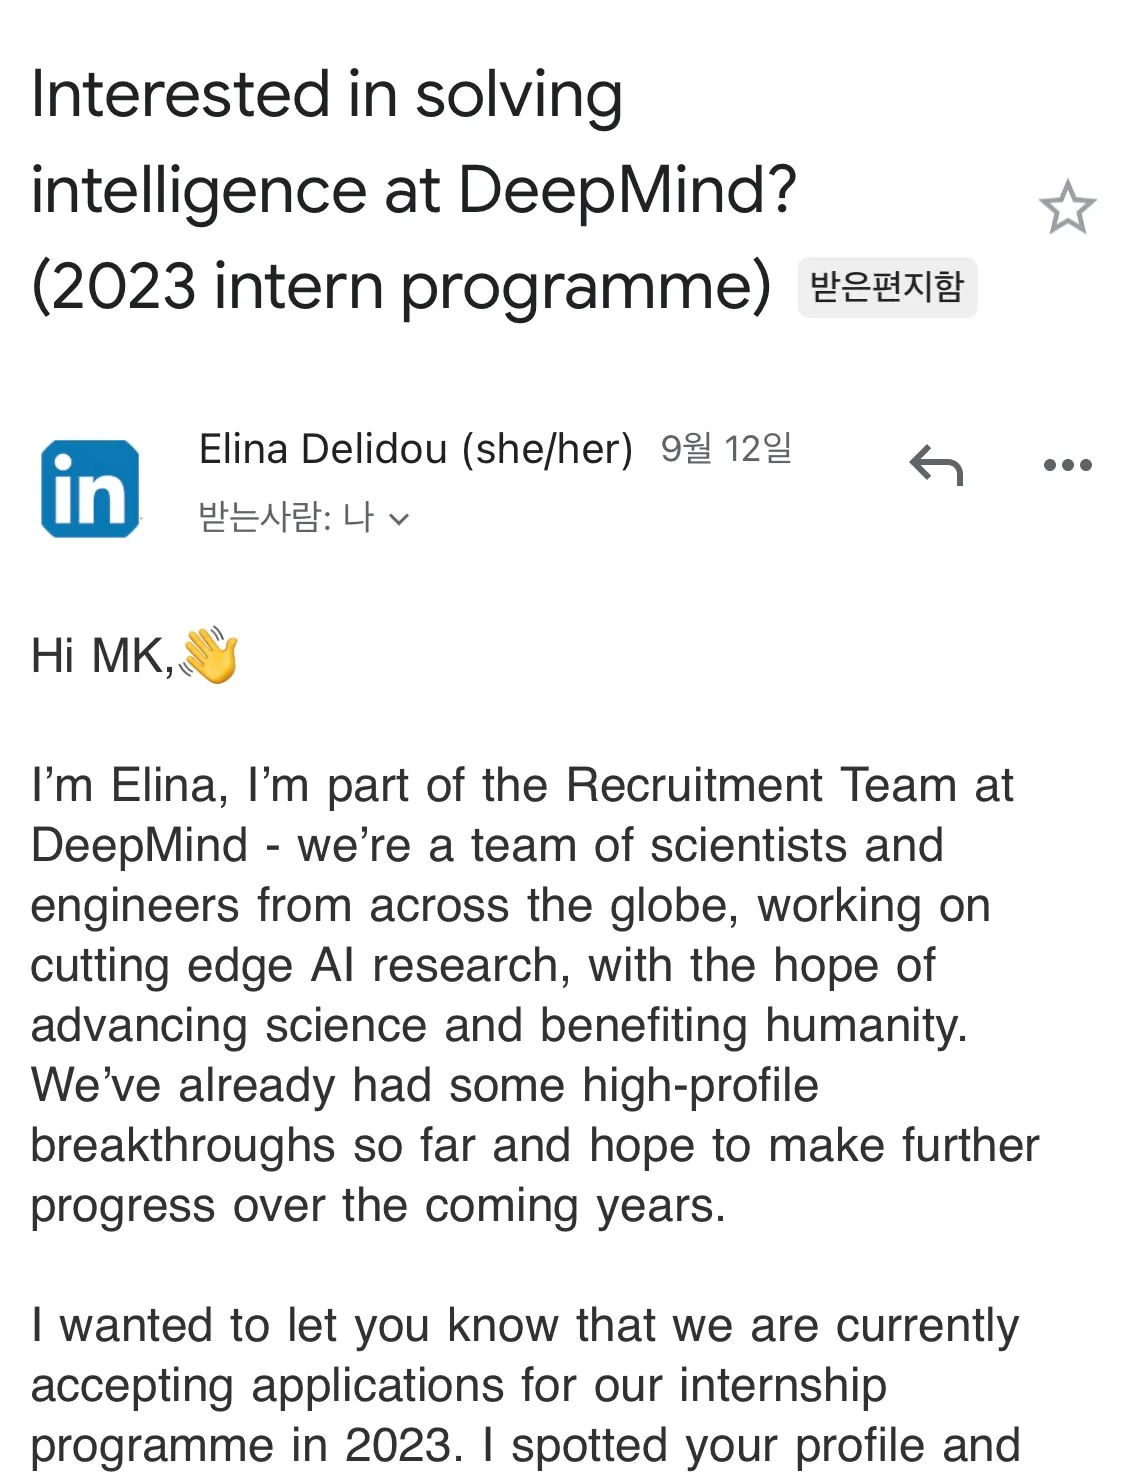Click 'DeepMind?' in the subject heading

tap(628, 190)
